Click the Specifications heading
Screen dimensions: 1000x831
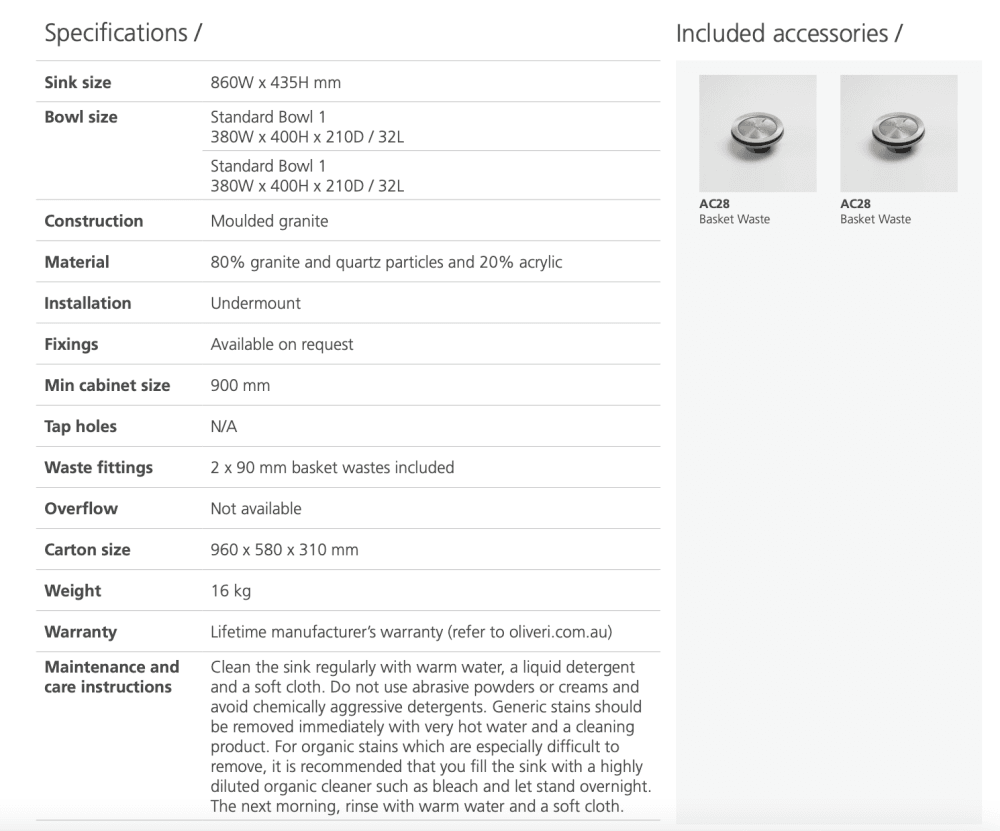[x=124, y=32]
